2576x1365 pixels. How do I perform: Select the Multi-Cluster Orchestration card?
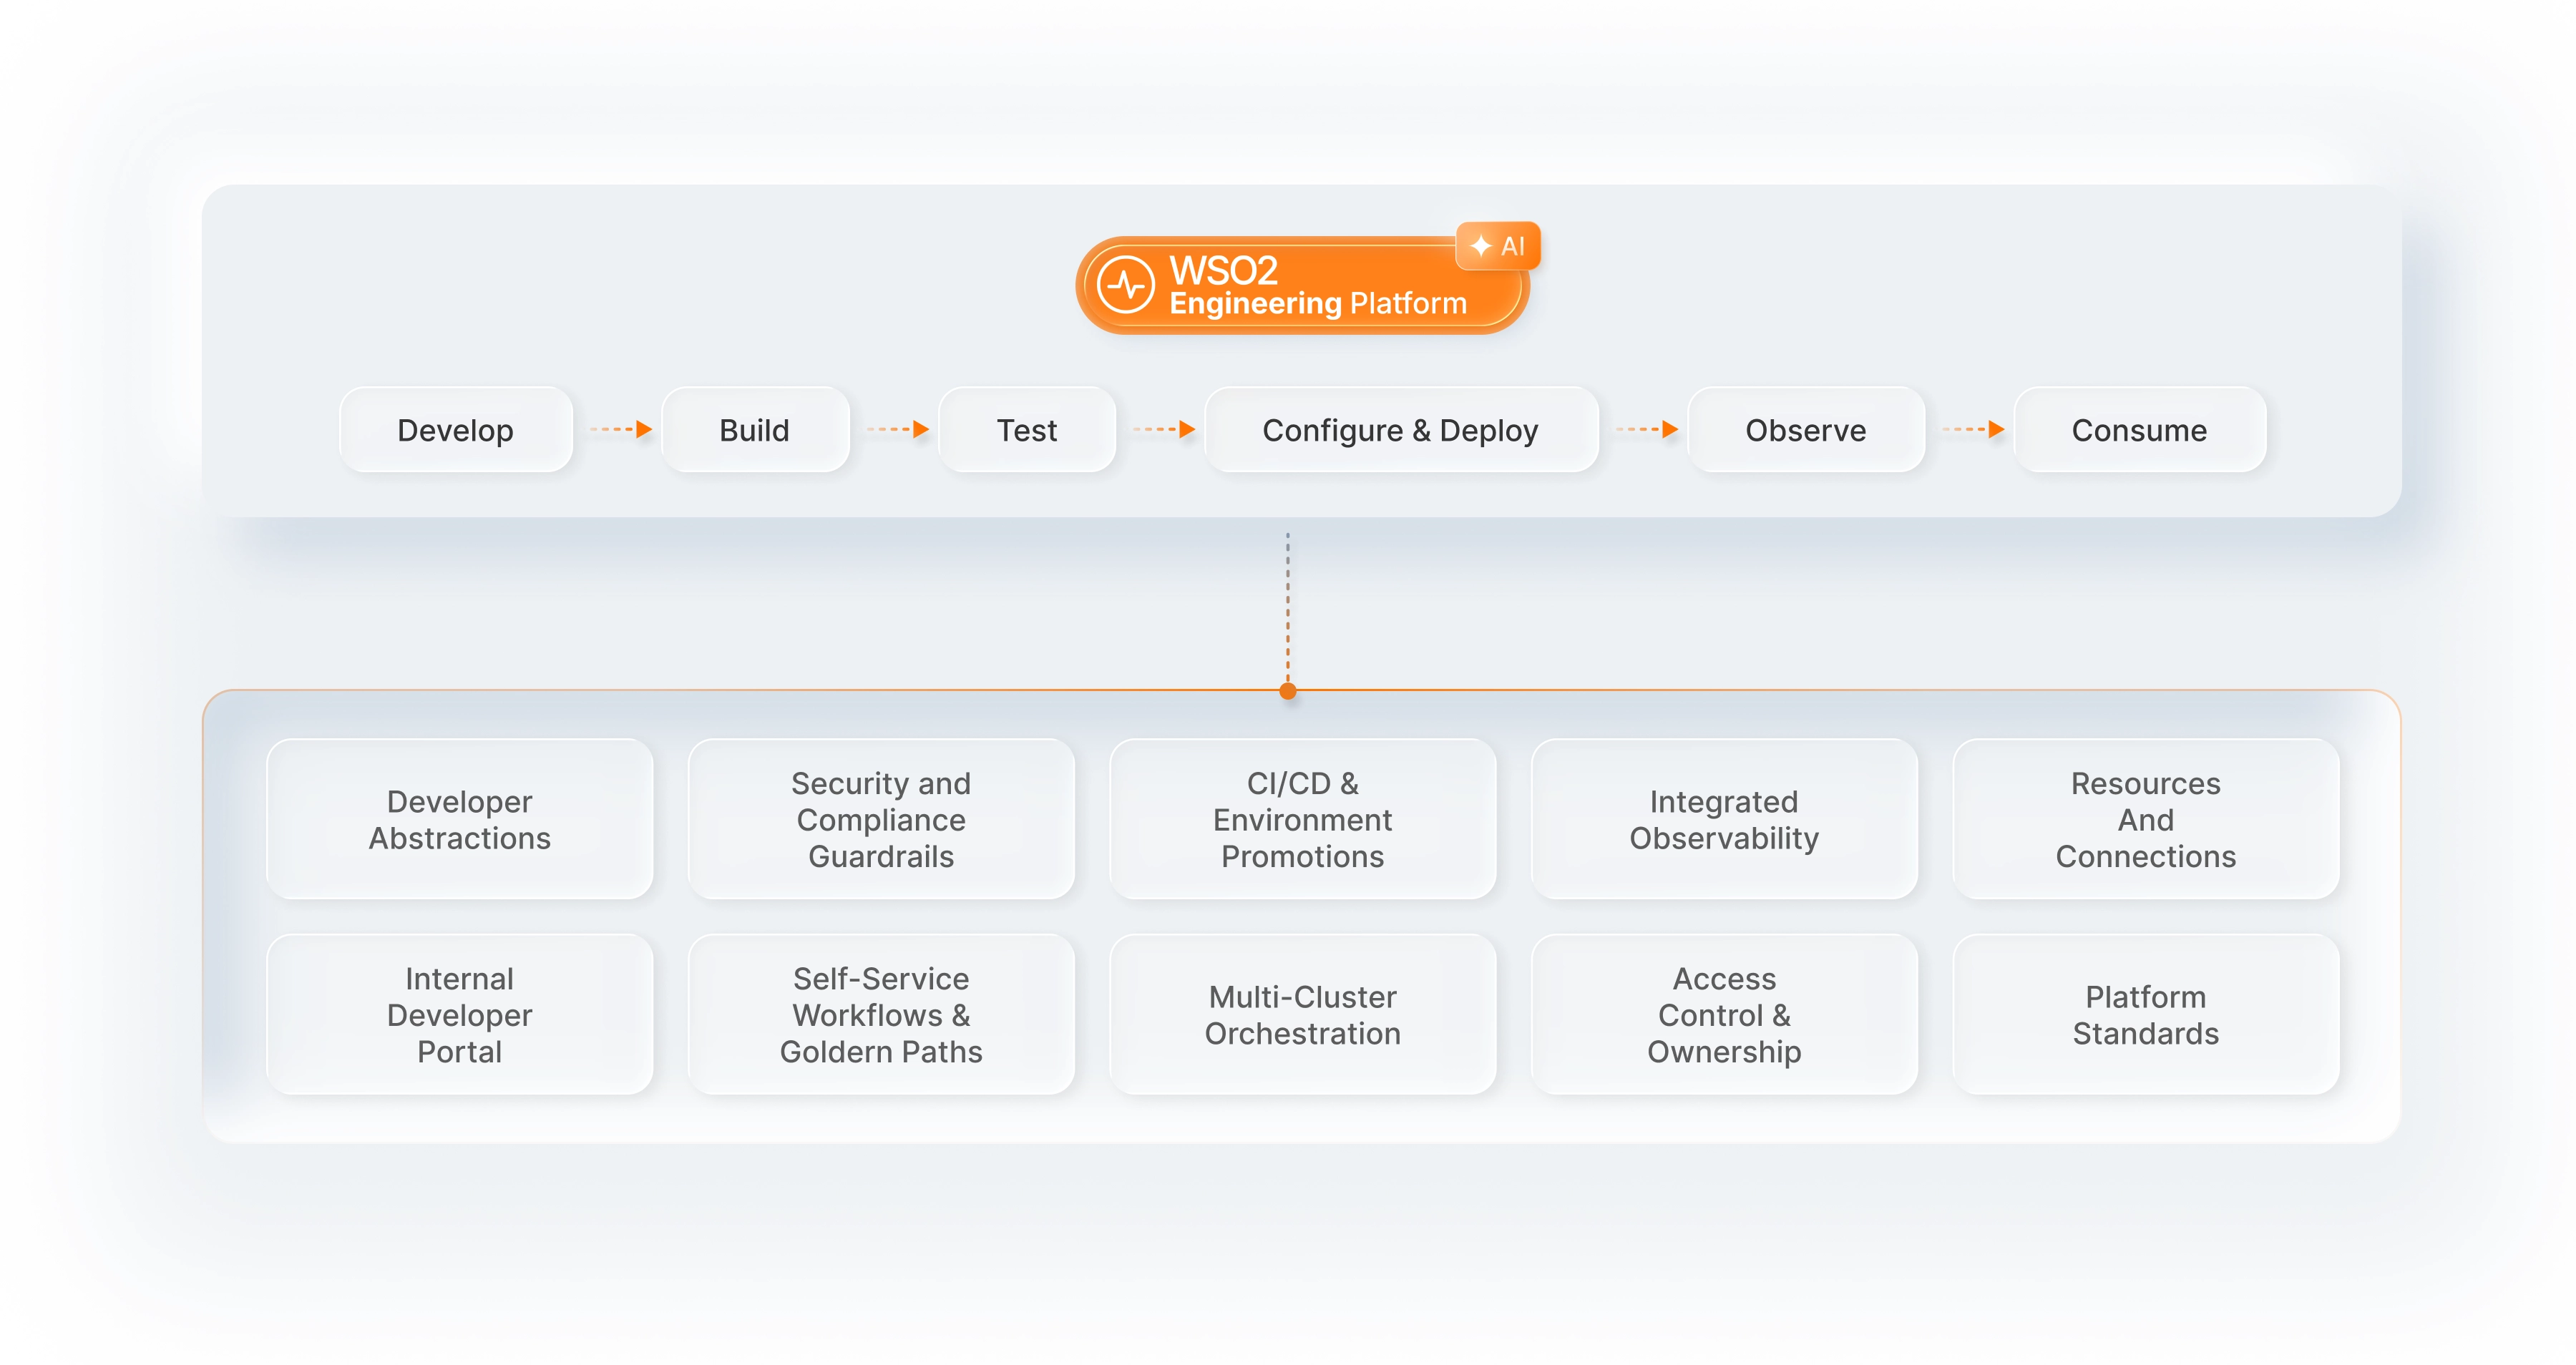click(1302, 1014)
